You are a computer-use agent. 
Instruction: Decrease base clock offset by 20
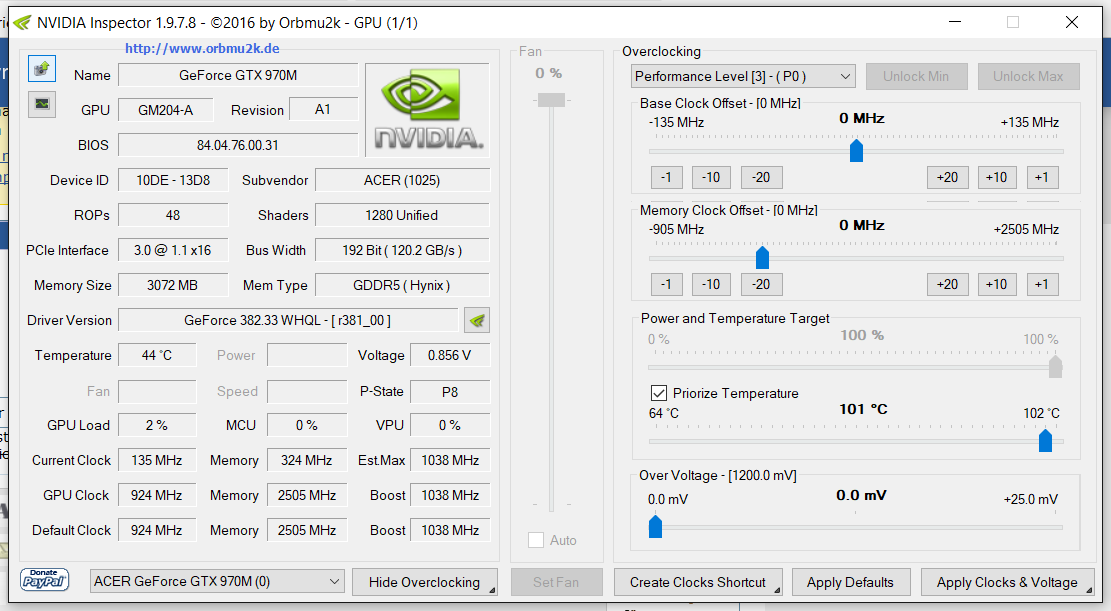[x=762, y=177]
